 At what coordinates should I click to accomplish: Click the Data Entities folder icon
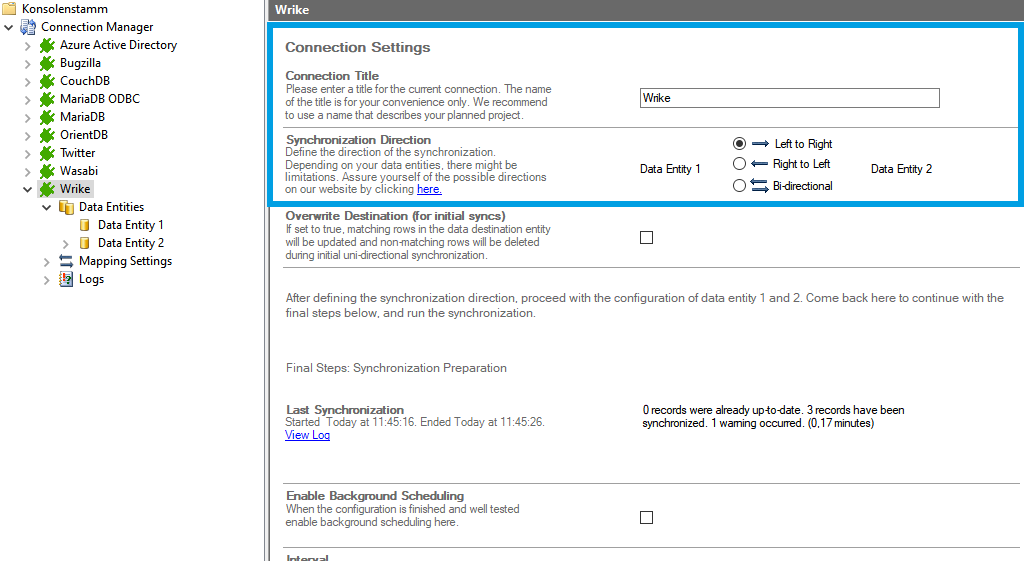click(x=66, y=207)
